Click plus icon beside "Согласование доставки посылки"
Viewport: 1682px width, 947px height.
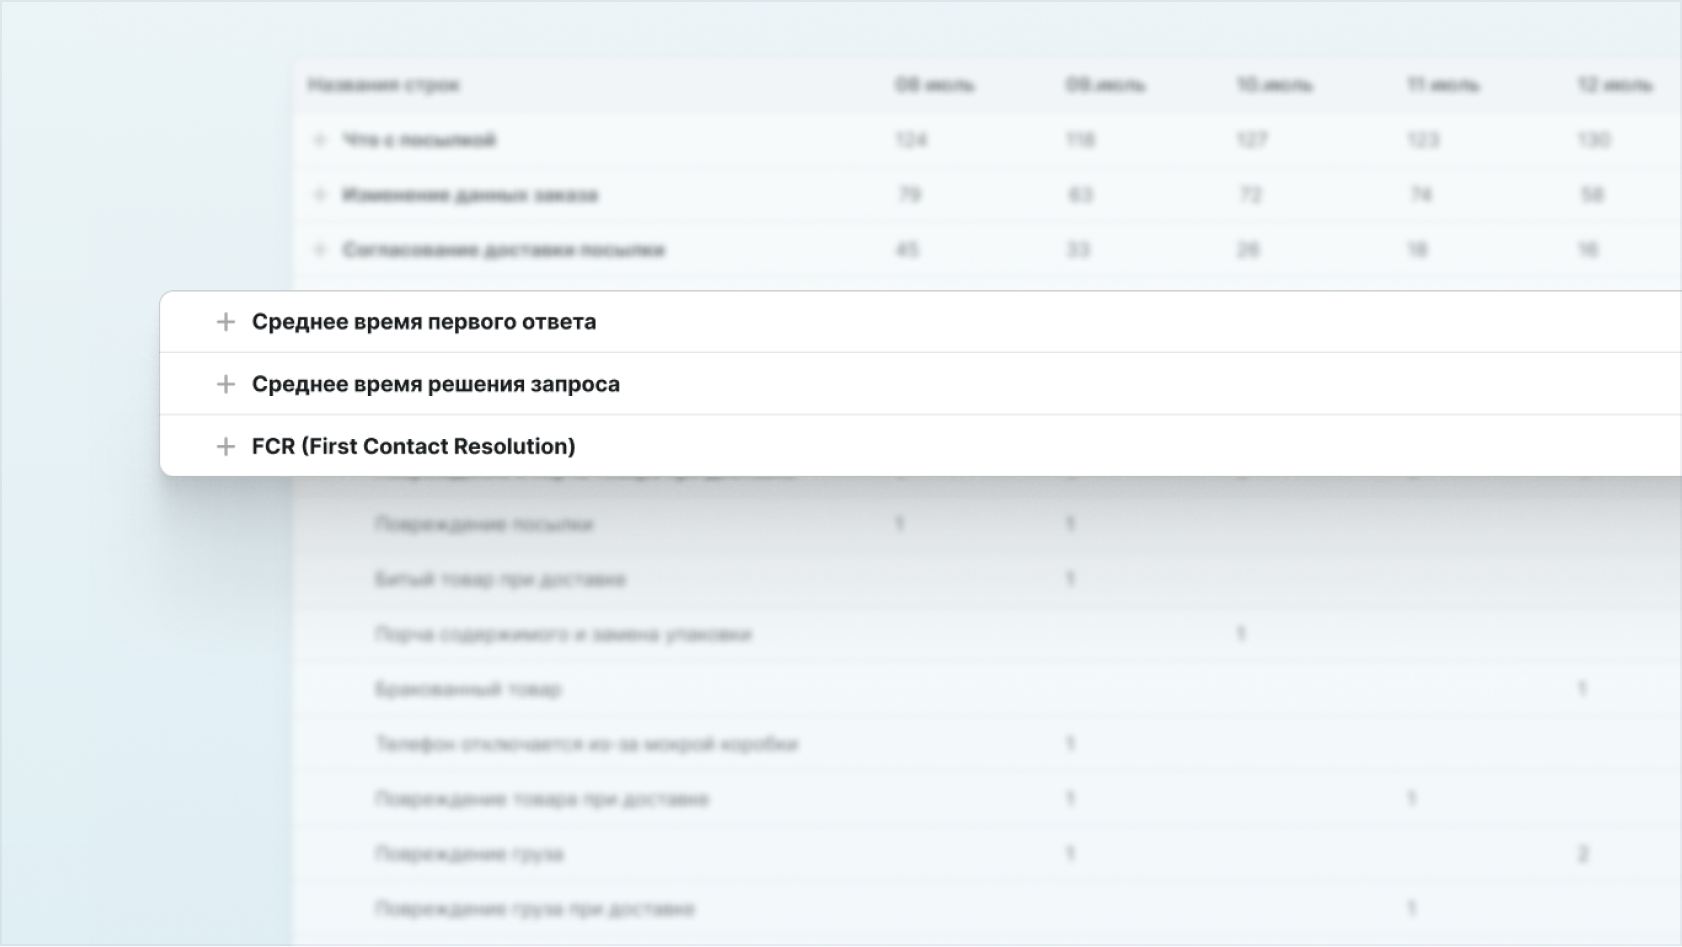(x=320, y=250)
